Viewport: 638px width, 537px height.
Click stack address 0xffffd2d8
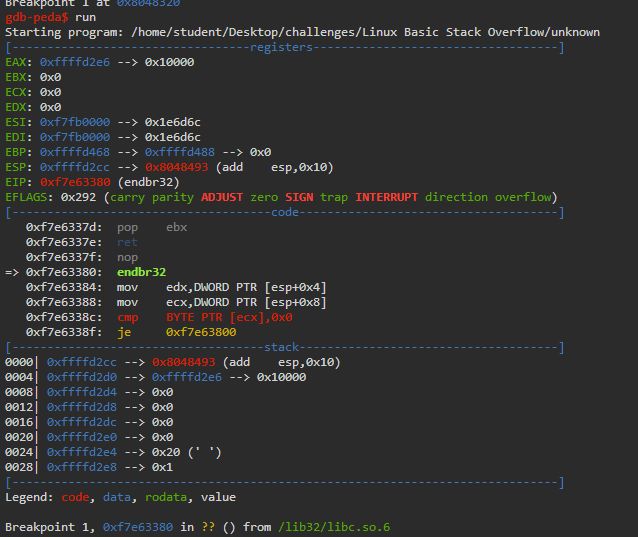click(82, 407)
